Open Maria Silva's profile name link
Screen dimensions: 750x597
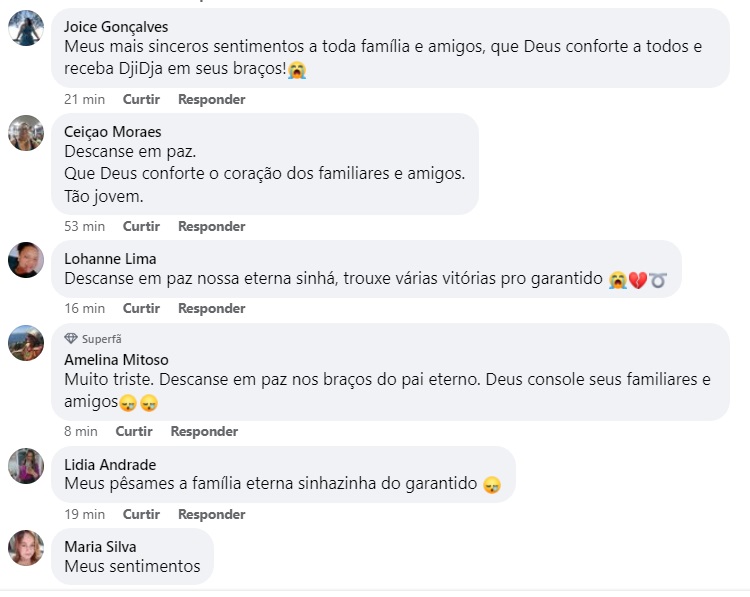[100, 547]
